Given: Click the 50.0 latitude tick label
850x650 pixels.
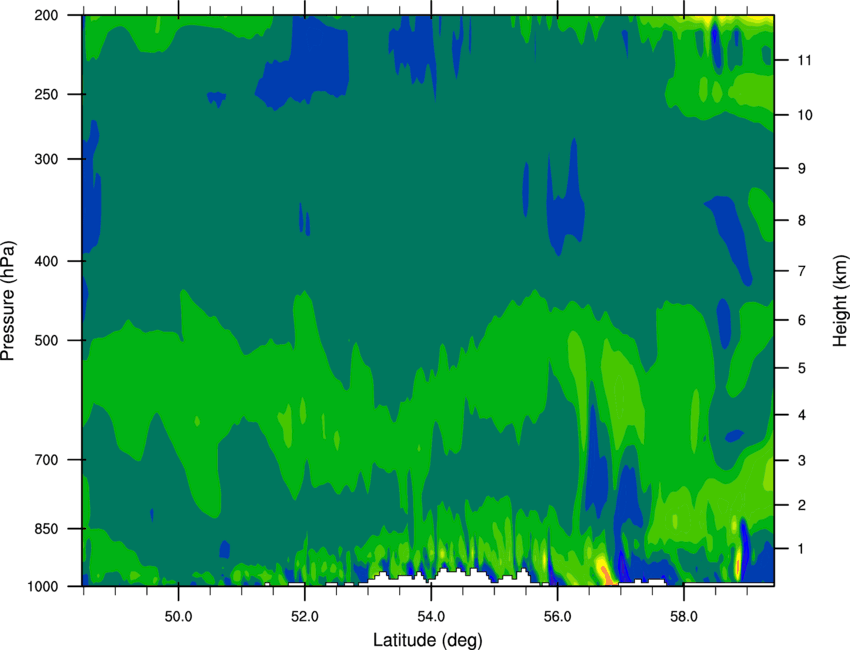Looking at the screenshot, I should 178,617.
